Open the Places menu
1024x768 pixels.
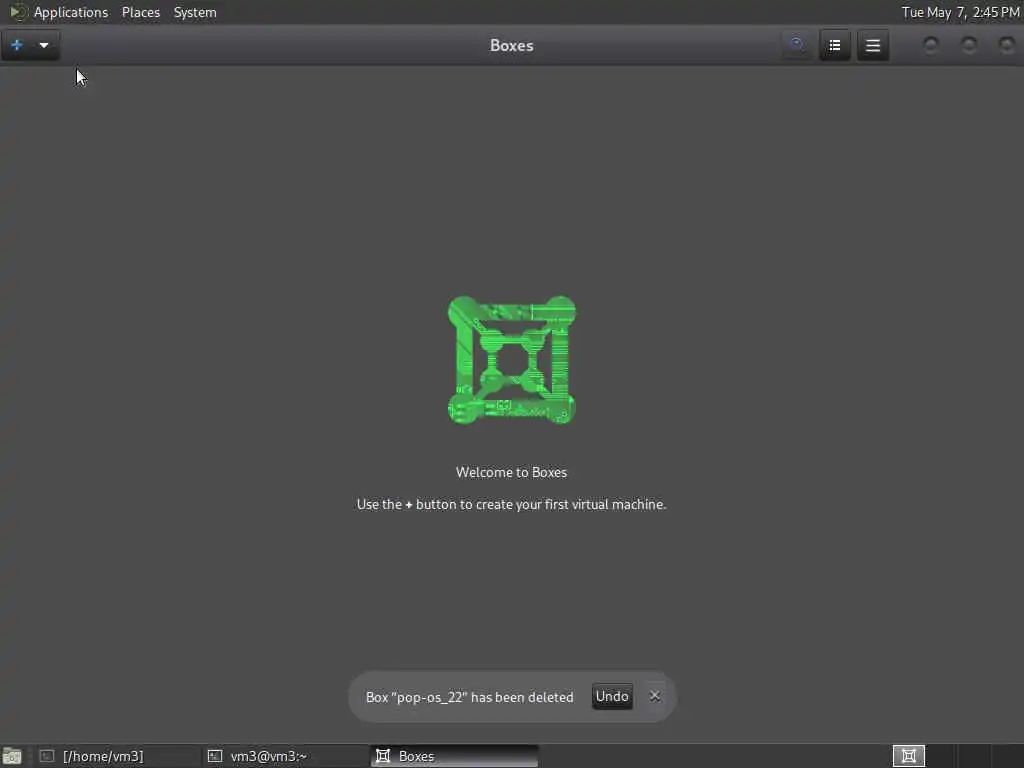coord(140,12)
